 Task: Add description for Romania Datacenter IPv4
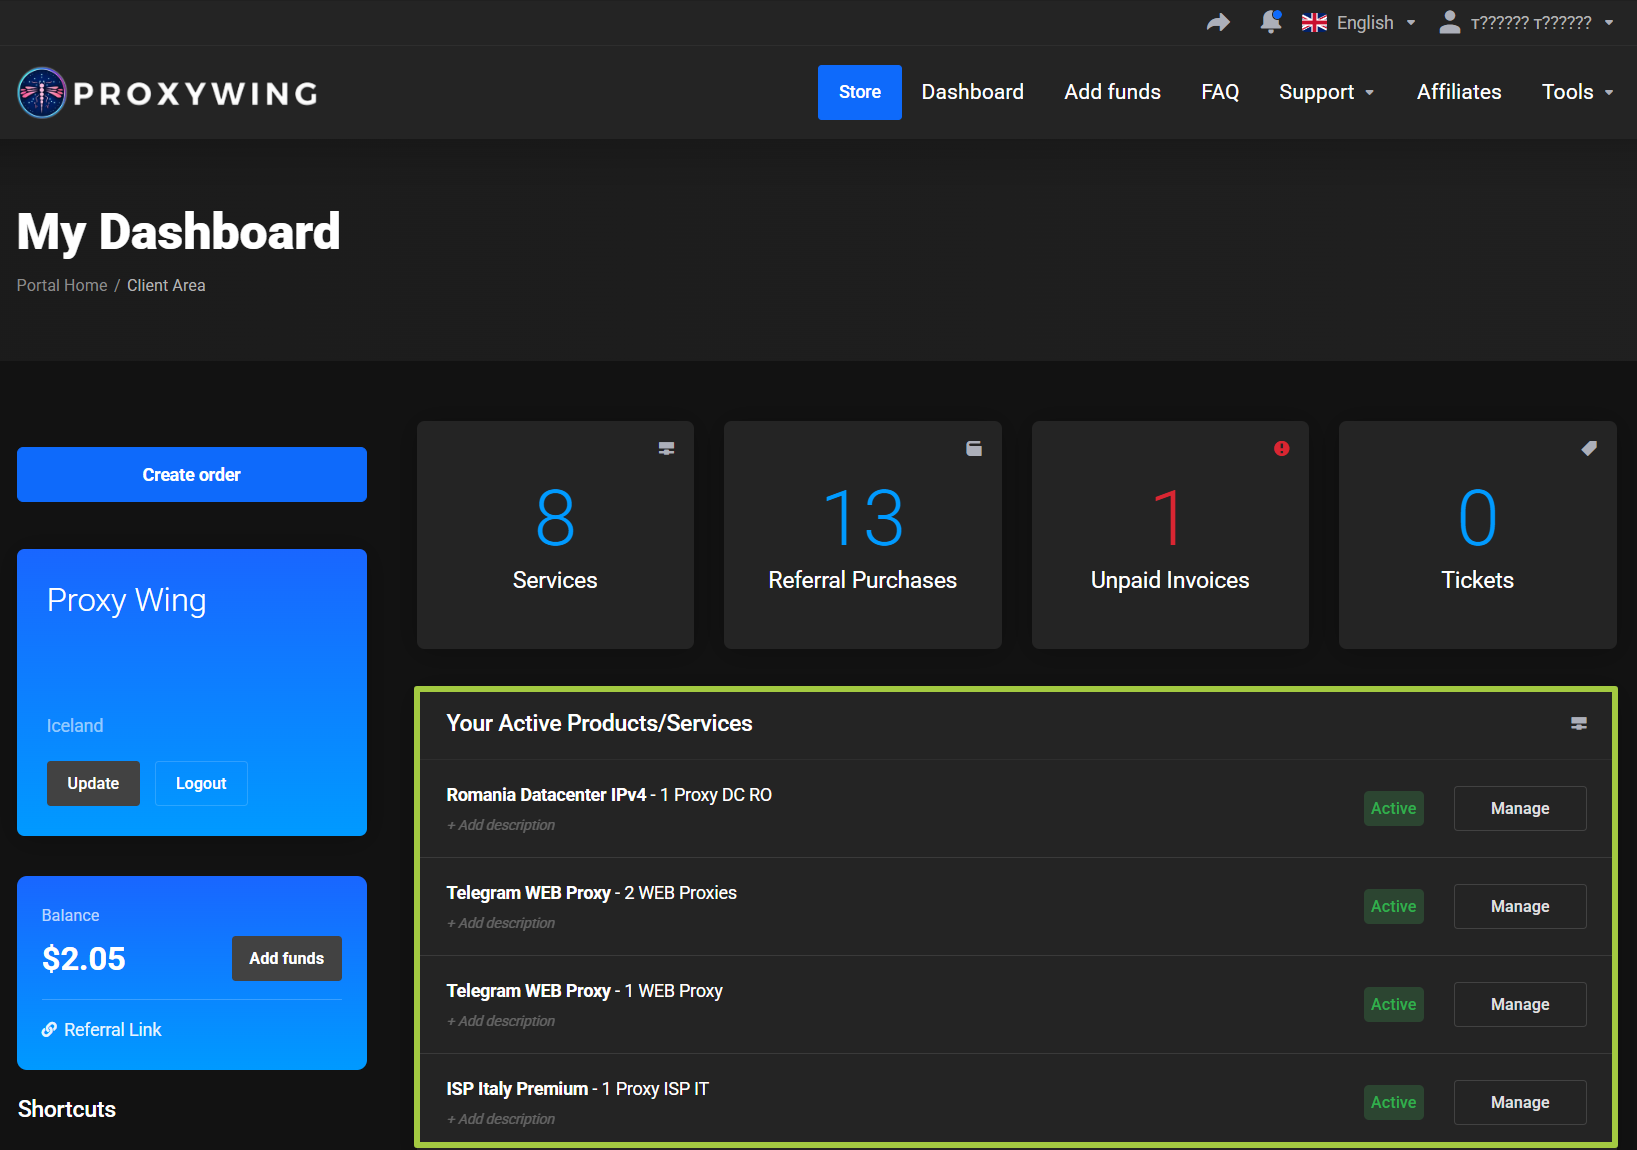501,825
